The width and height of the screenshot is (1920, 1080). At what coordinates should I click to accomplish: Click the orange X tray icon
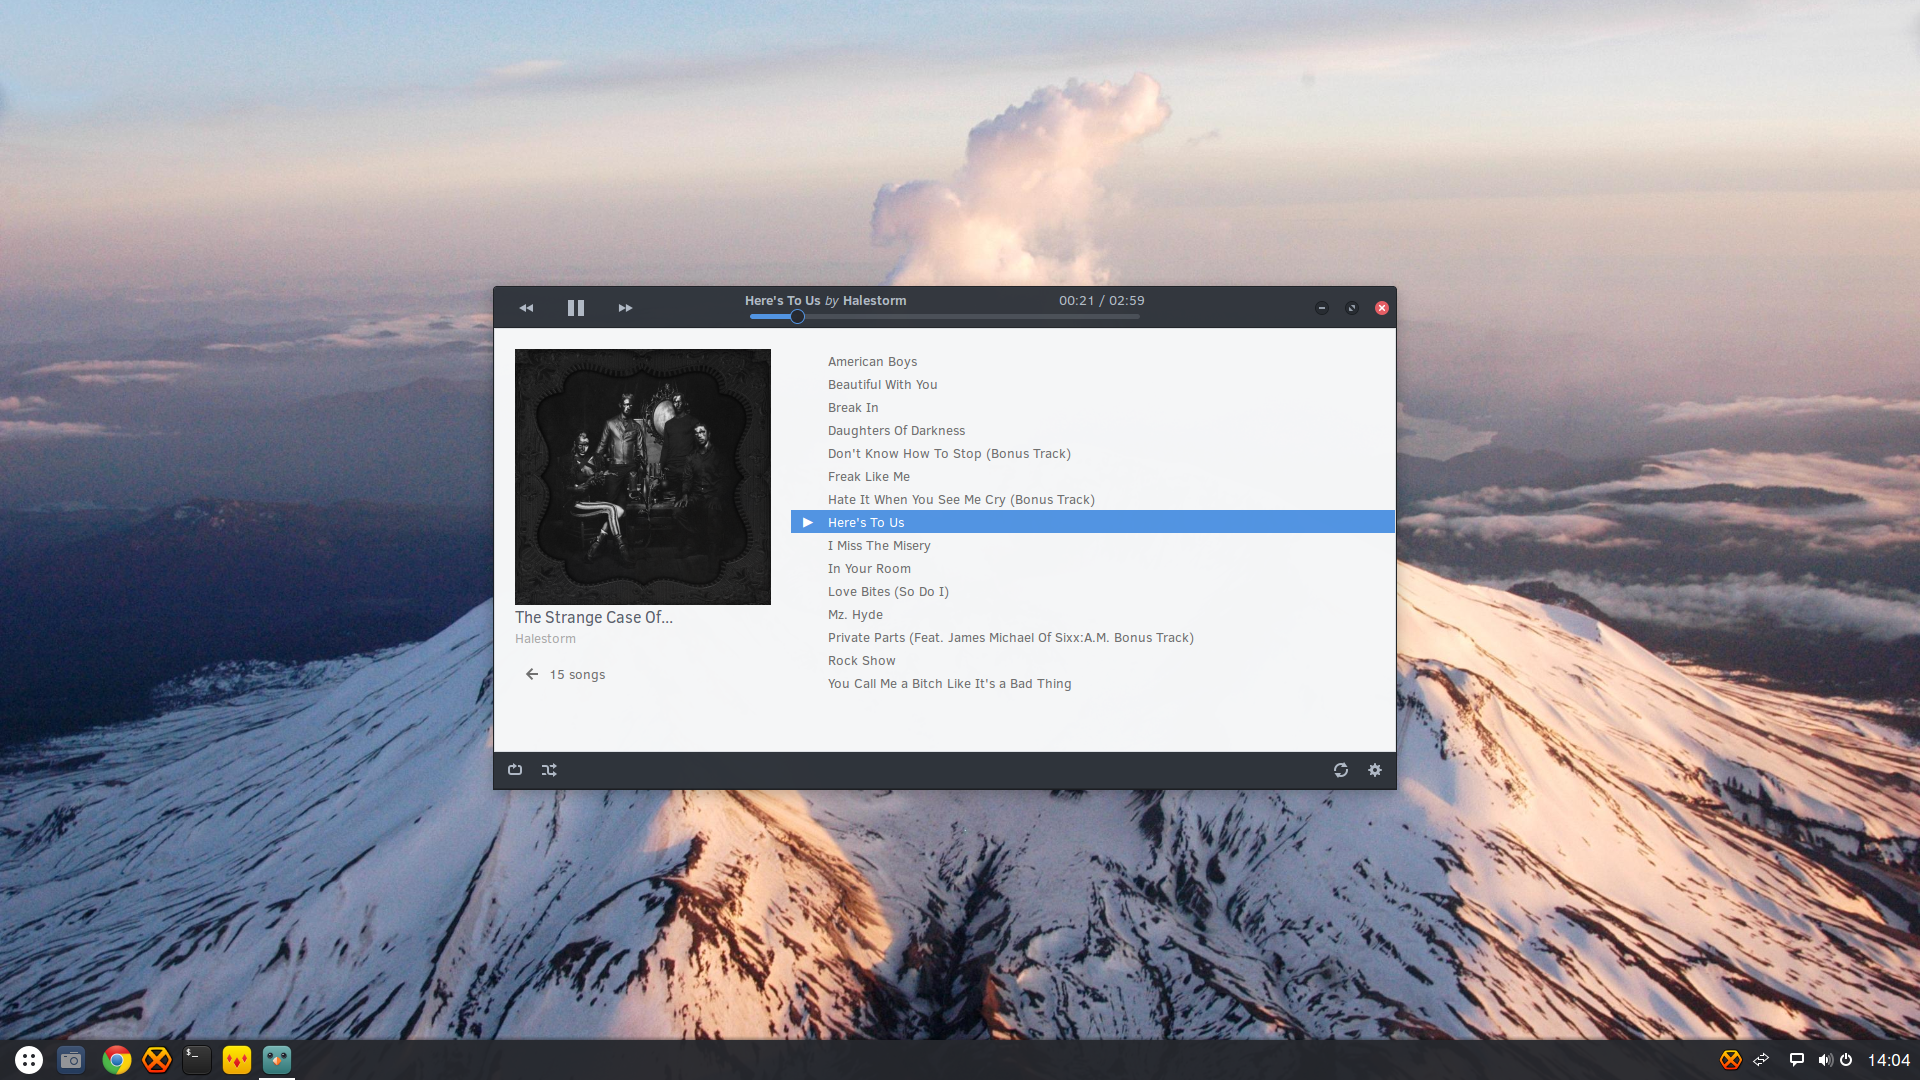[x=1731, y=1060]
